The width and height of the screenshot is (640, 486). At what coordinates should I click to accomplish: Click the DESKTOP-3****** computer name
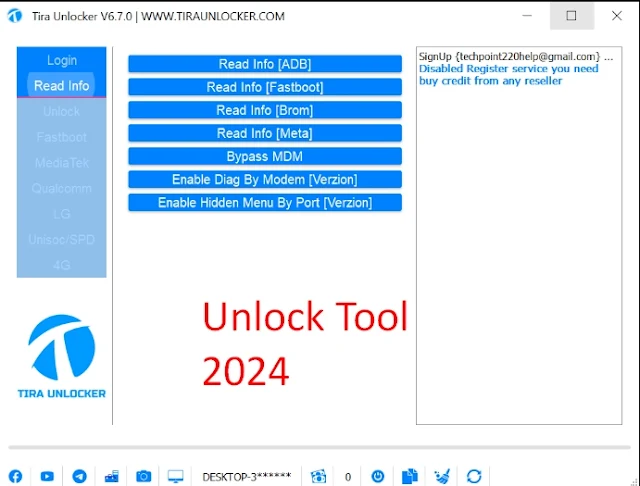[247, 477]
